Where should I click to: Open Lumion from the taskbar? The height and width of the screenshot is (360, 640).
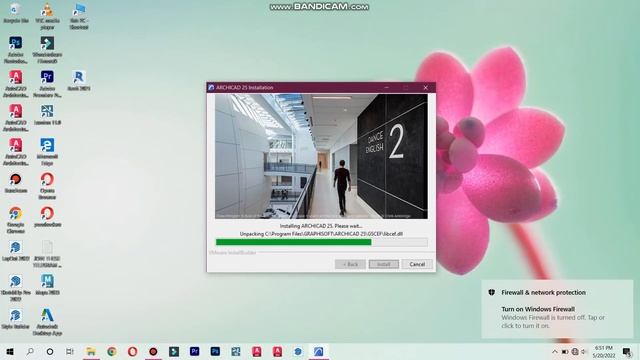[236, 351]
